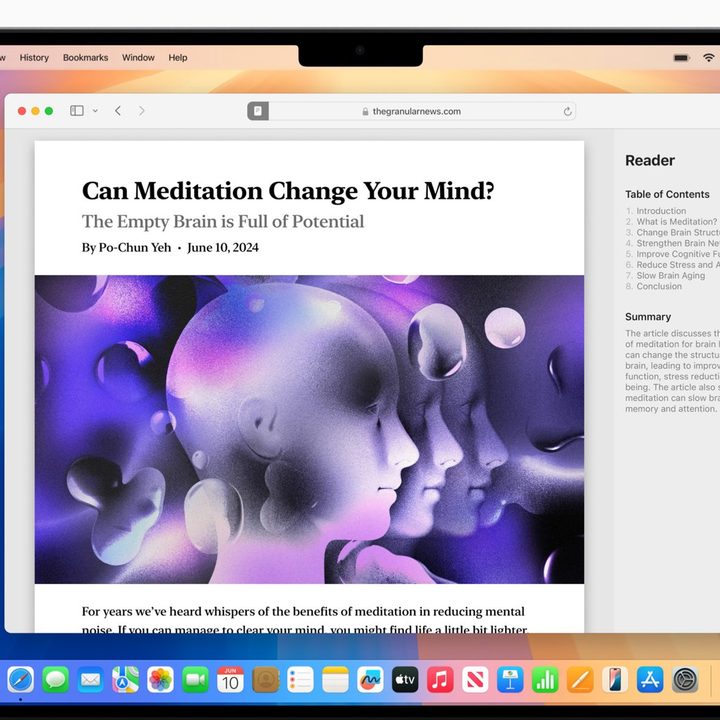Open Keynote from the Dock
This screenshot has height=720, width=720.
[510, 680]
